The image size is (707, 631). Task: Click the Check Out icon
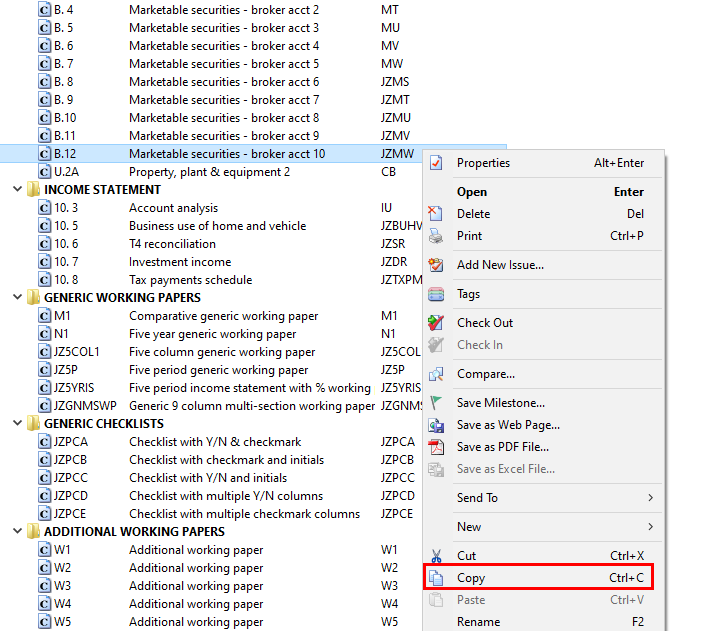click(435, 323)
